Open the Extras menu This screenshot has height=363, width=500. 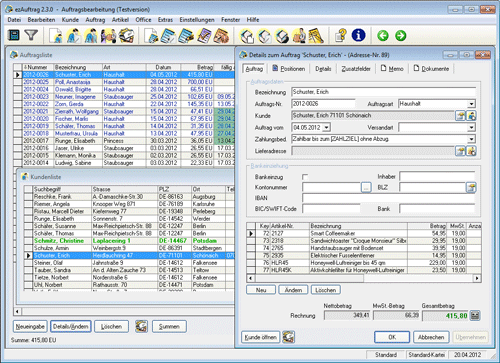[165, 20]
